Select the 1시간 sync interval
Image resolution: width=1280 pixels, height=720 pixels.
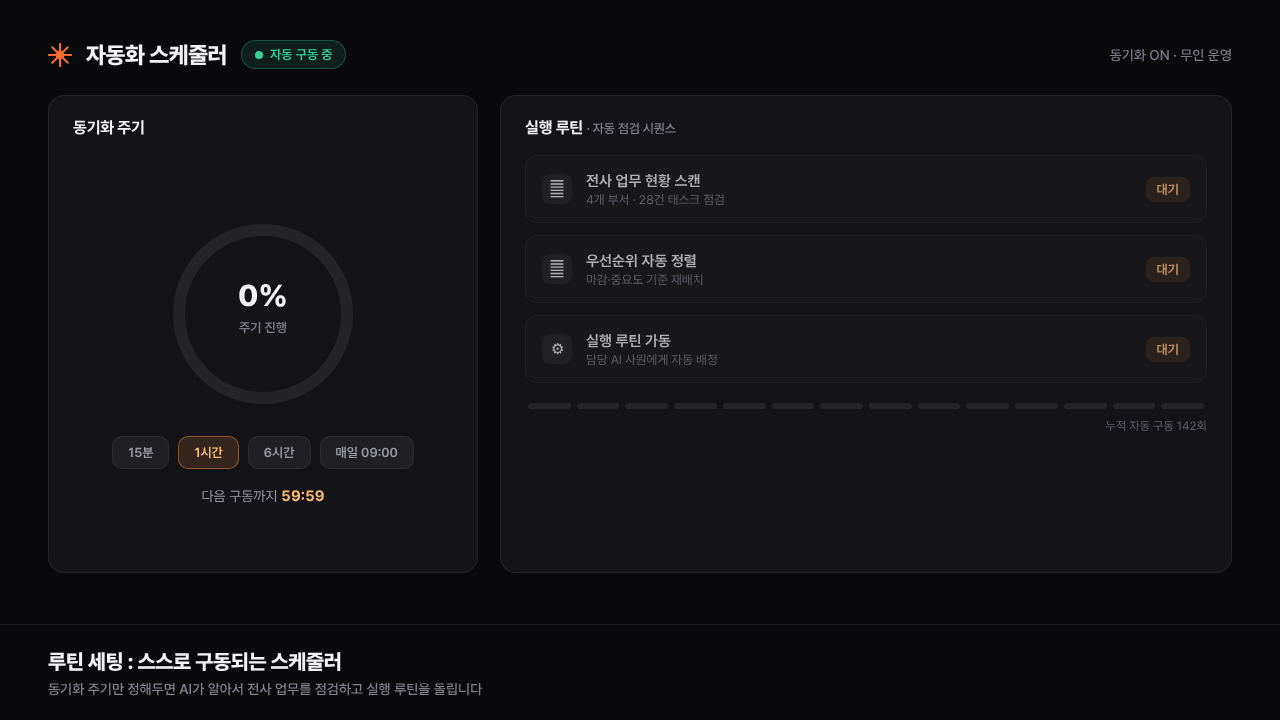click(208, 452)
